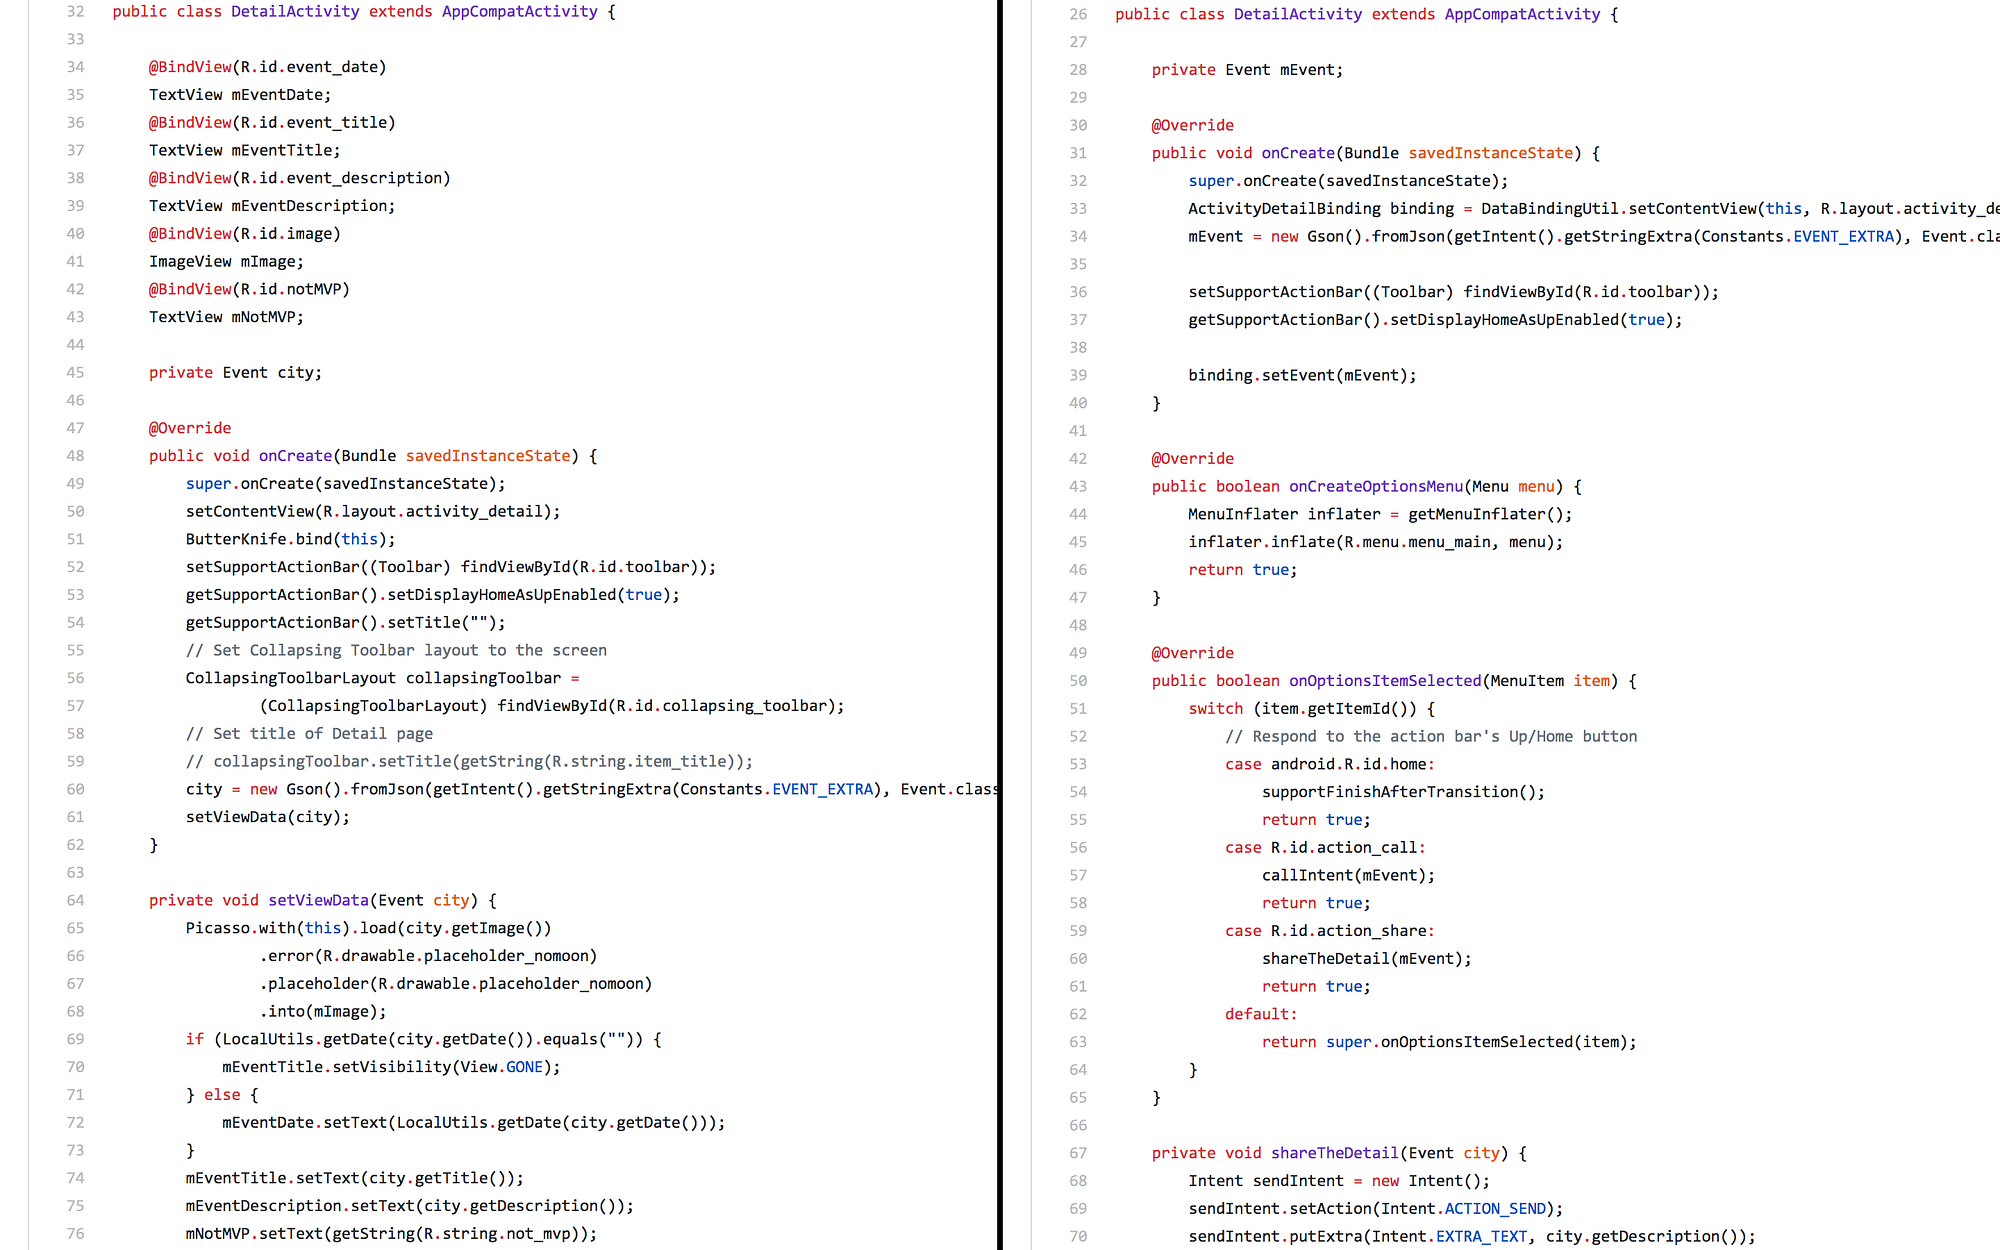Click 'onCreateOptionsMenu' method name in right pane
2000x1250 pixels.
click(1375, 487)
